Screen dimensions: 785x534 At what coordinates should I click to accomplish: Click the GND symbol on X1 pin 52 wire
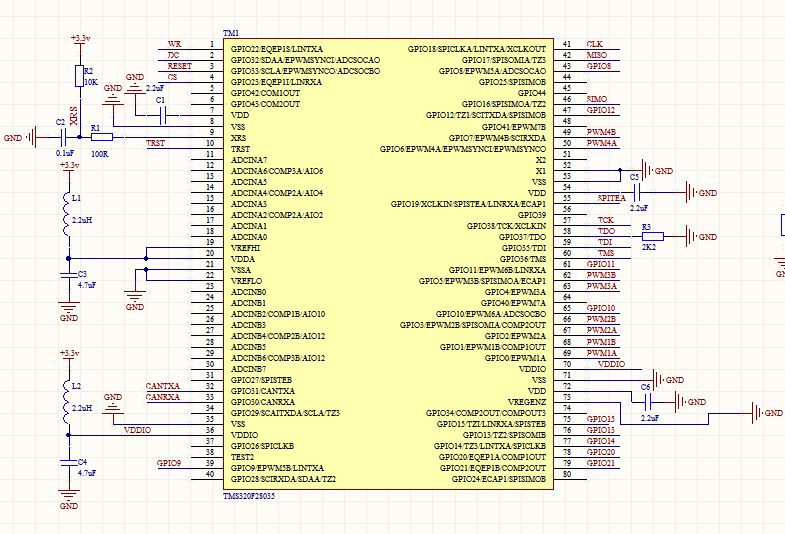click(657, 170)
